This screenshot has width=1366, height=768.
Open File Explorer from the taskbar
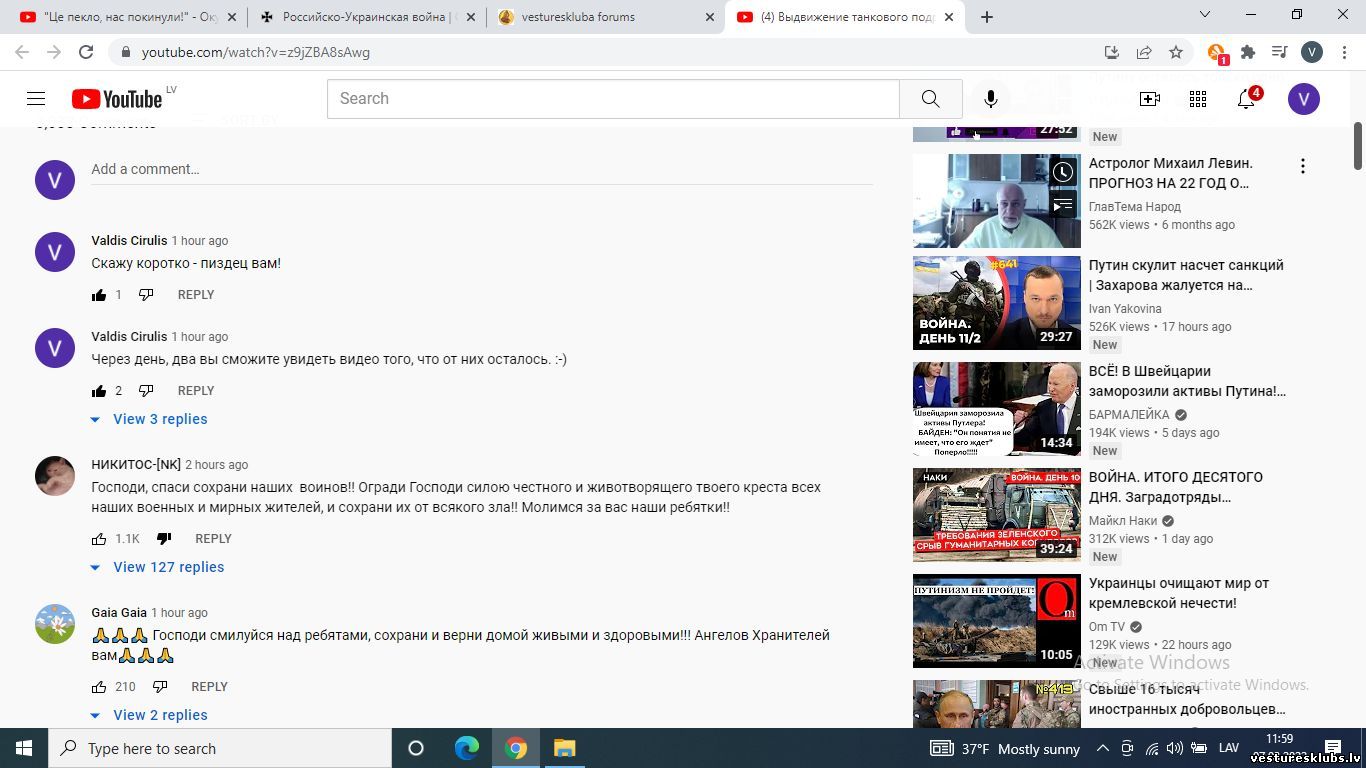(565, 748)
